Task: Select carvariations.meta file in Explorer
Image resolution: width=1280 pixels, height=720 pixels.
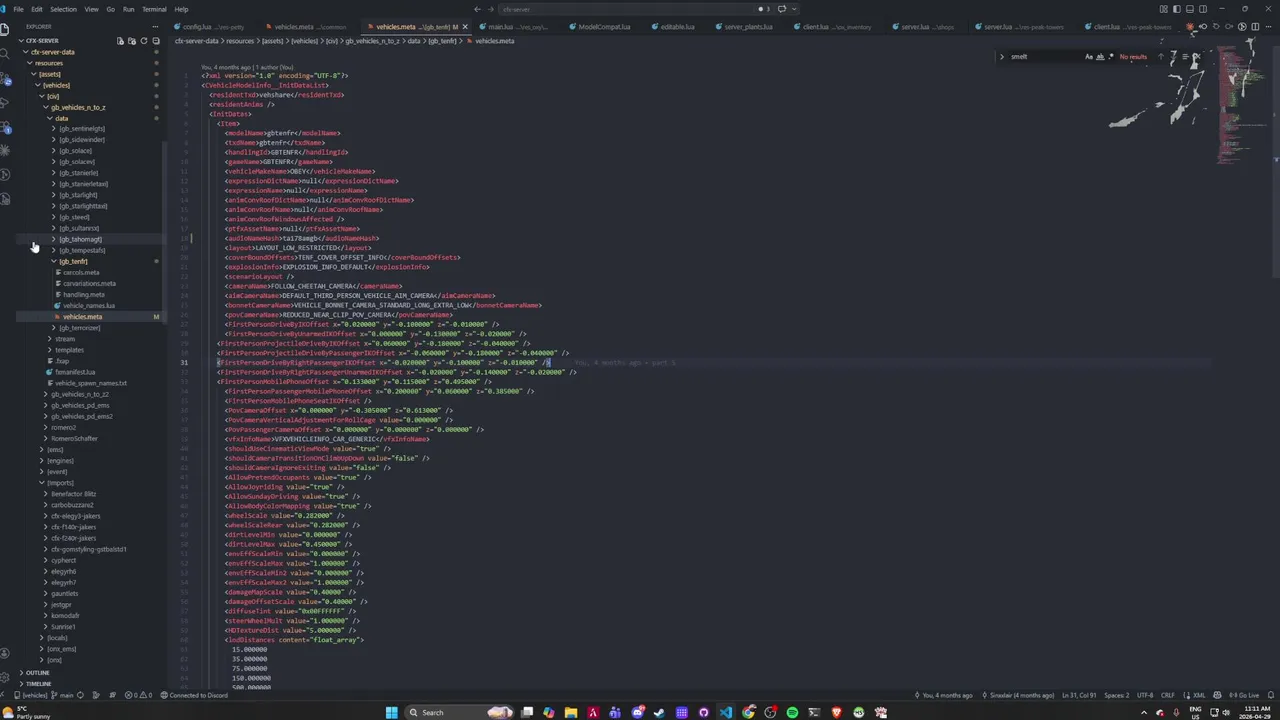Action: point(89,284)
